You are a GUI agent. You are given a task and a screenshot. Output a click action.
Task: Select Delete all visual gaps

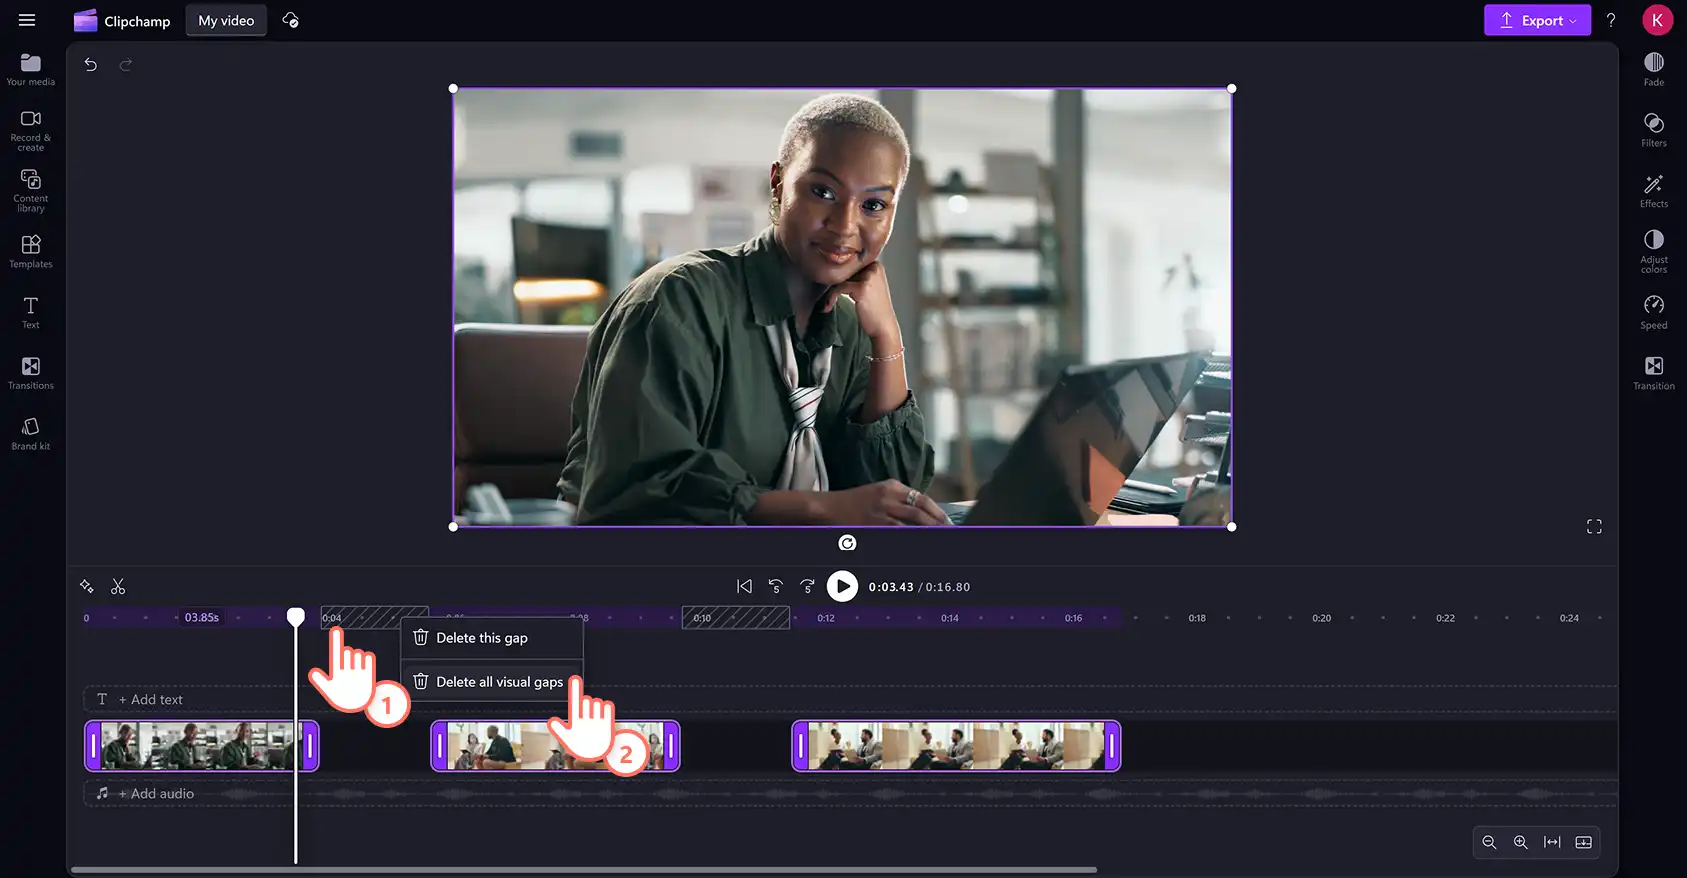point(491,682)
